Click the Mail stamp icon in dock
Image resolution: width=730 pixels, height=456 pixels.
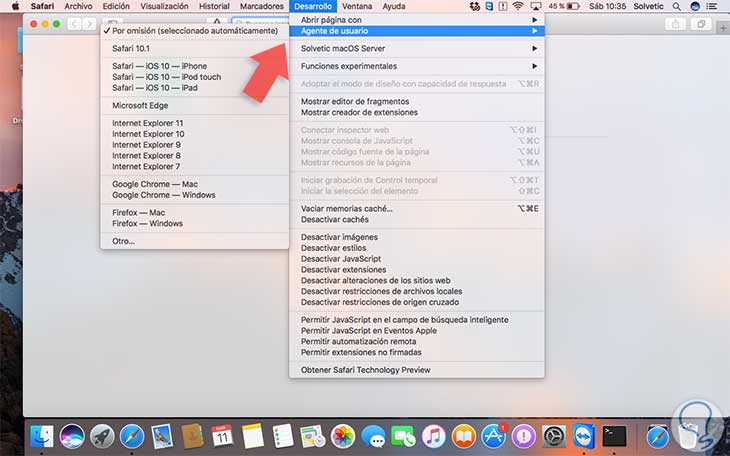[x=162, y=437]
